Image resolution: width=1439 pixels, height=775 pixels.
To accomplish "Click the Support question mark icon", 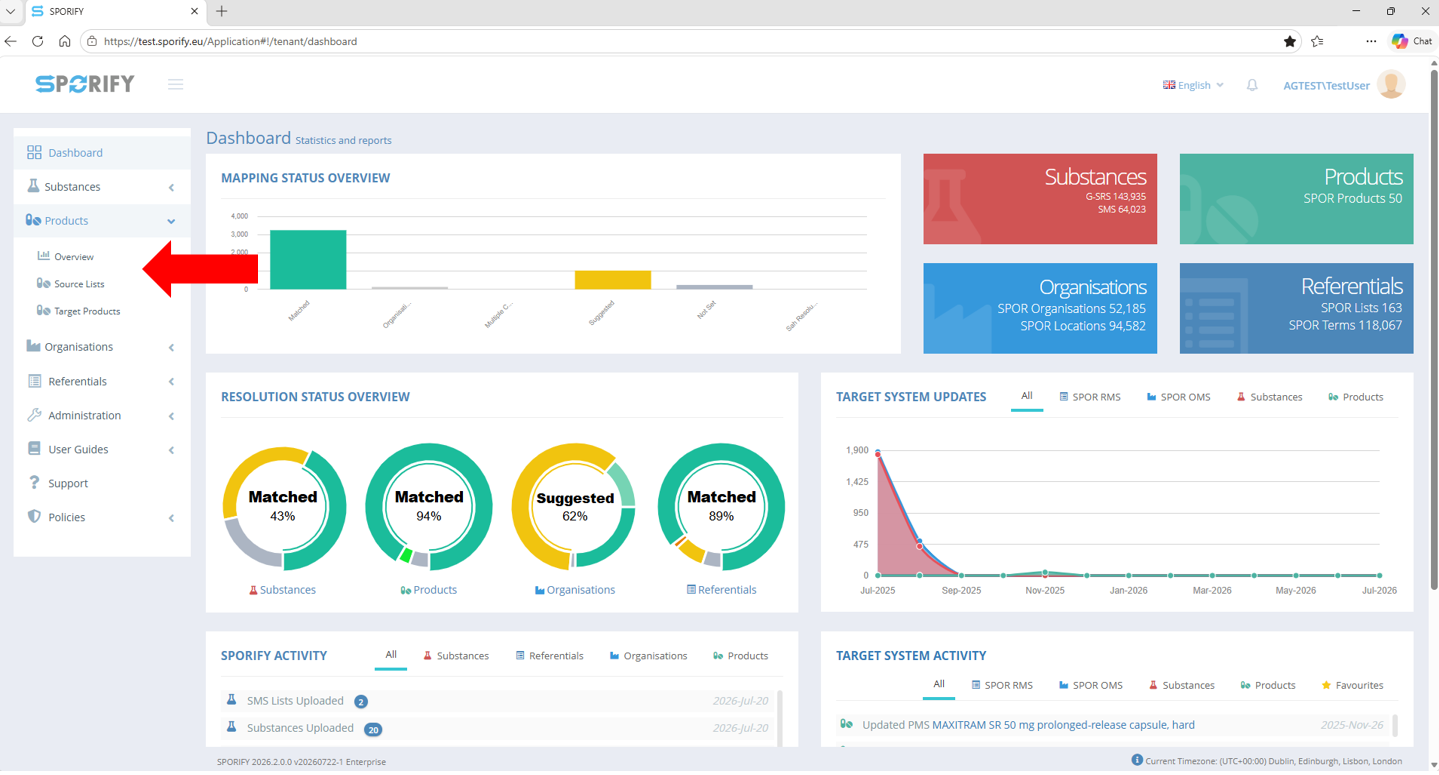I will coord(34,483).
